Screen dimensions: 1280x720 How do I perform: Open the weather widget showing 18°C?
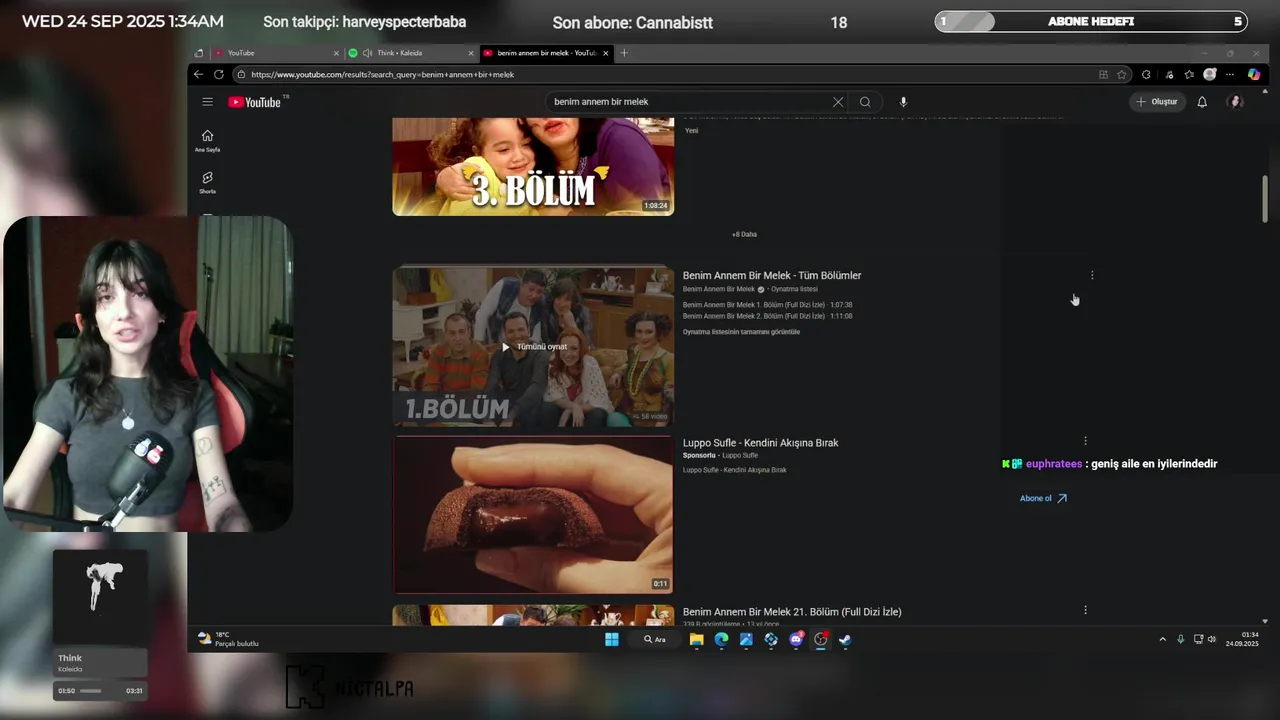(x=228, y=639)
